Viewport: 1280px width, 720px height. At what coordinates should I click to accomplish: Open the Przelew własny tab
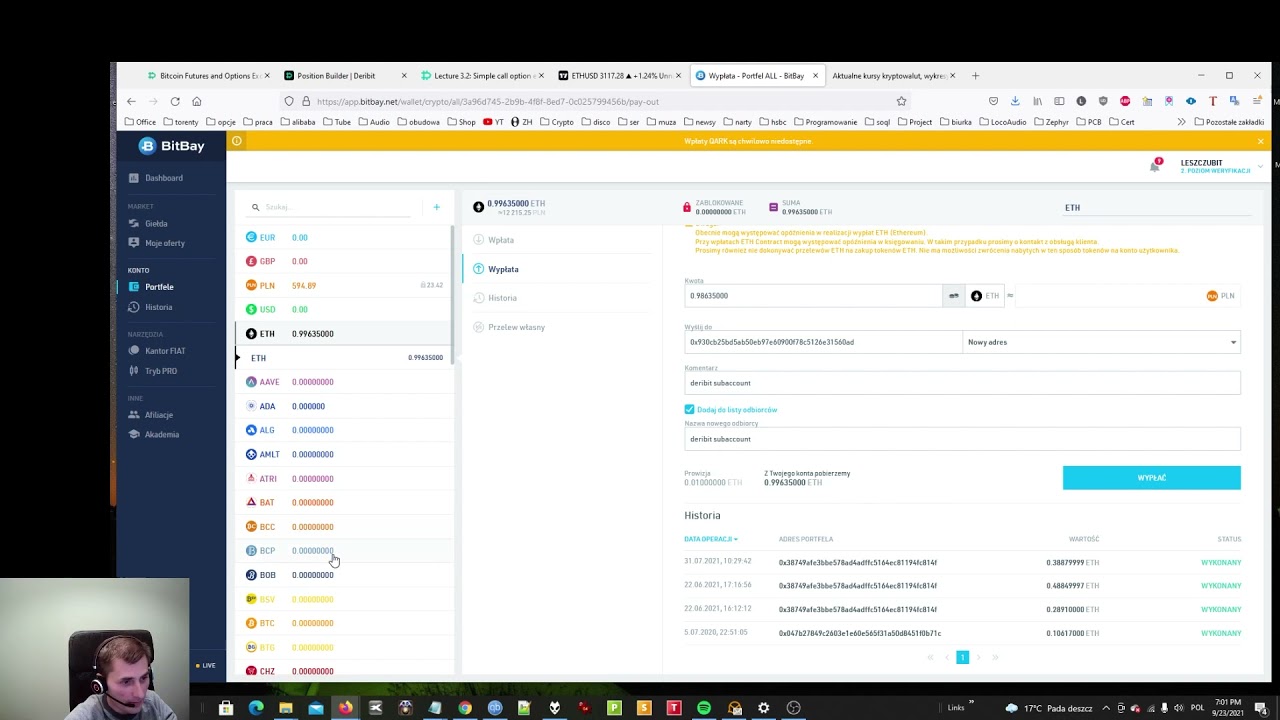point(509,327)
